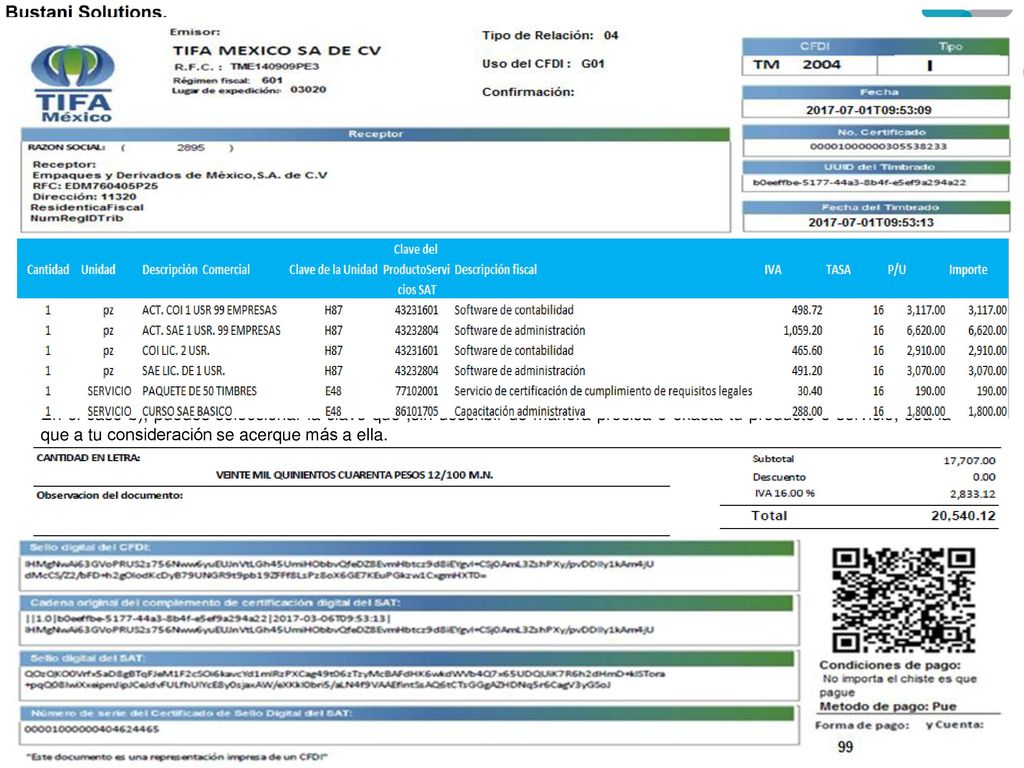Click SAT certificate serial 00001000000404624465
Screen dimensions: 1024x768
tap(91, 729)
